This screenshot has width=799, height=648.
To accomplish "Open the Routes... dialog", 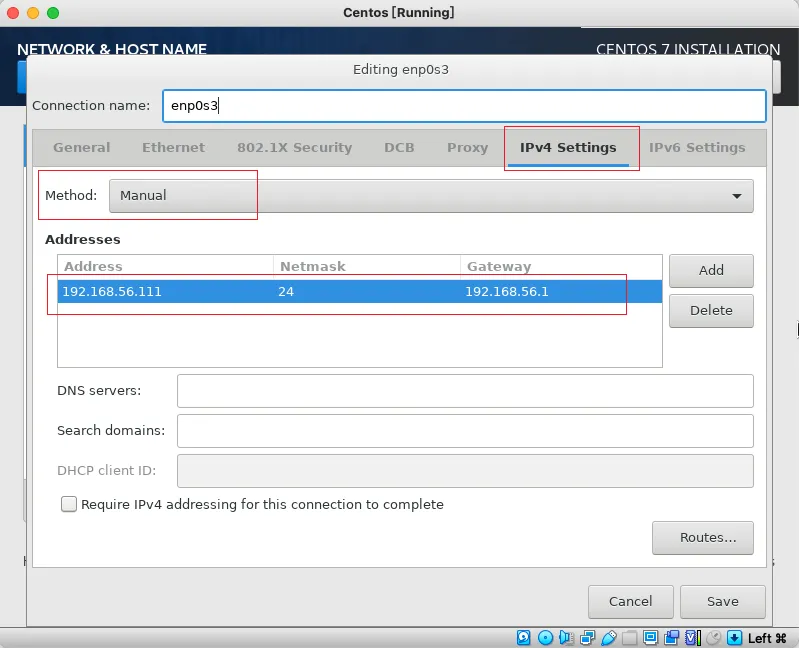I will (x=702, y=538).
